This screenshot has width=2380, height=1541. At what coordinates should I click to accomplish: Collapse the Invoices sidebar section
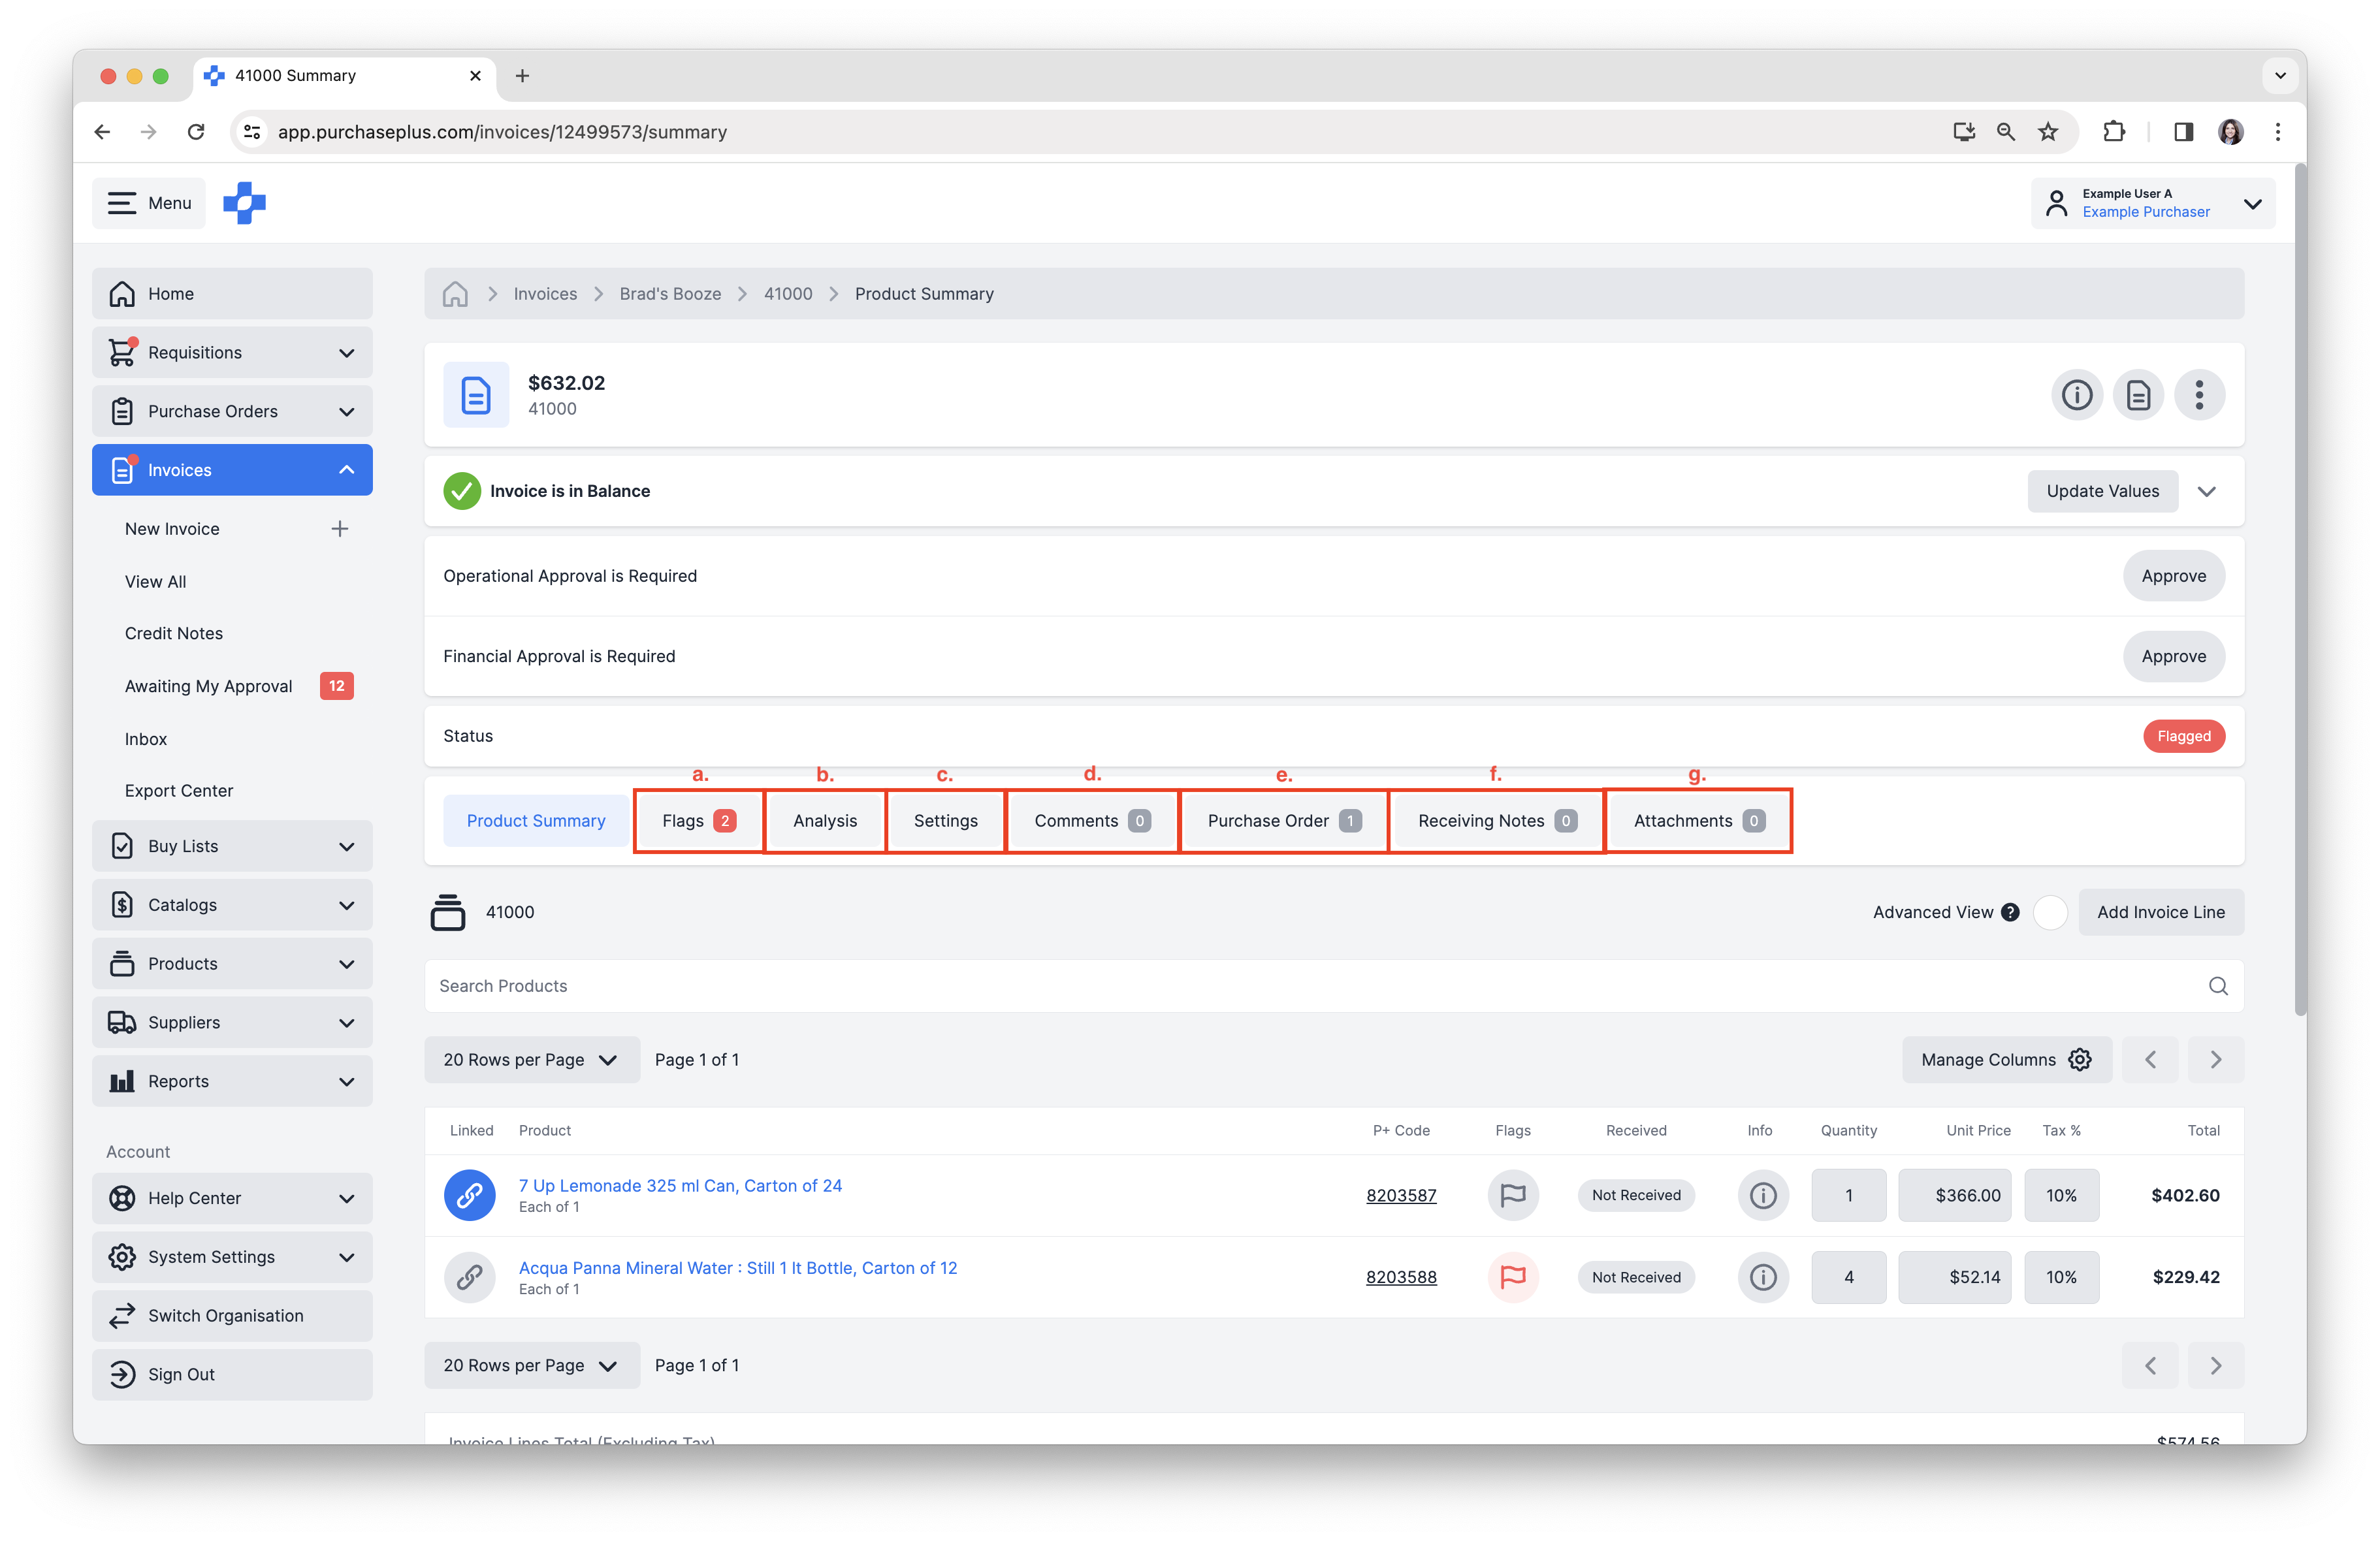click(346, 470)
